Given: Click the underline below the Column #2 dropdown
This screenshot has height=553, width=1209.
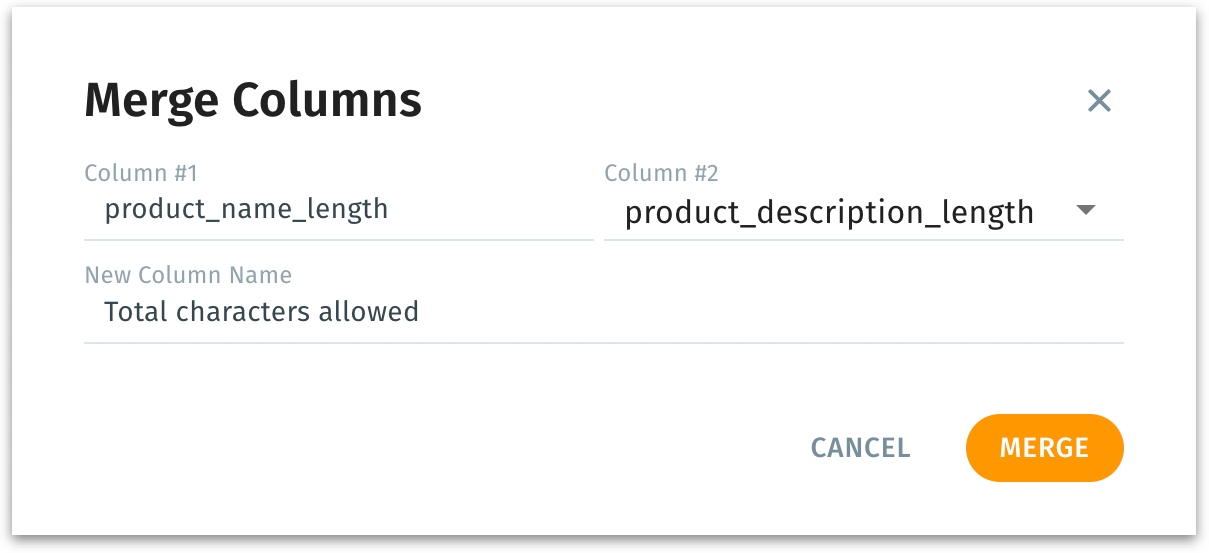Looking at the screenshot, I should point(863,240).
